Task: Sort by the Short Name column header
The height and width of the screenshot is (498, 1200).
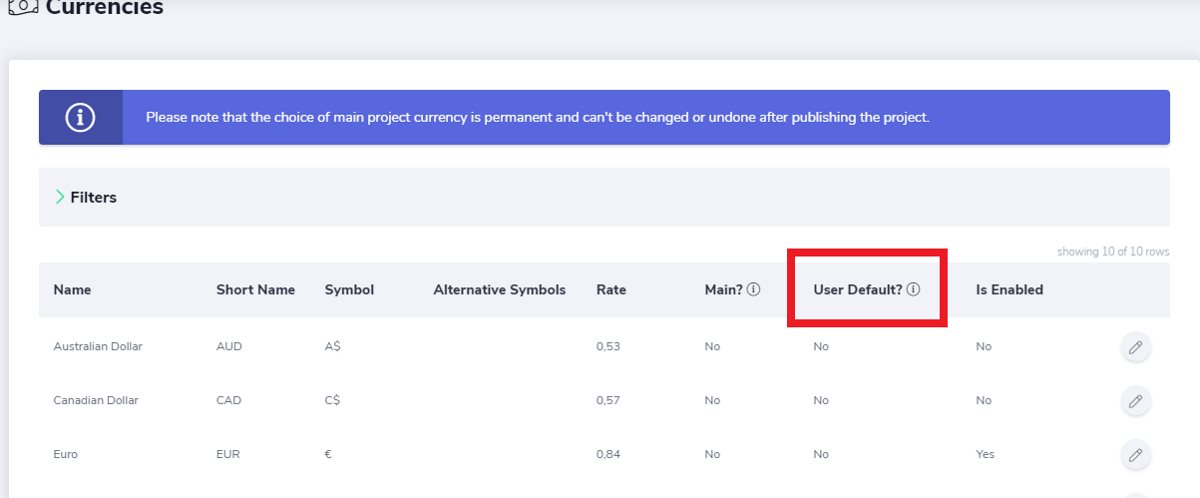Action: tap(255, 290)
